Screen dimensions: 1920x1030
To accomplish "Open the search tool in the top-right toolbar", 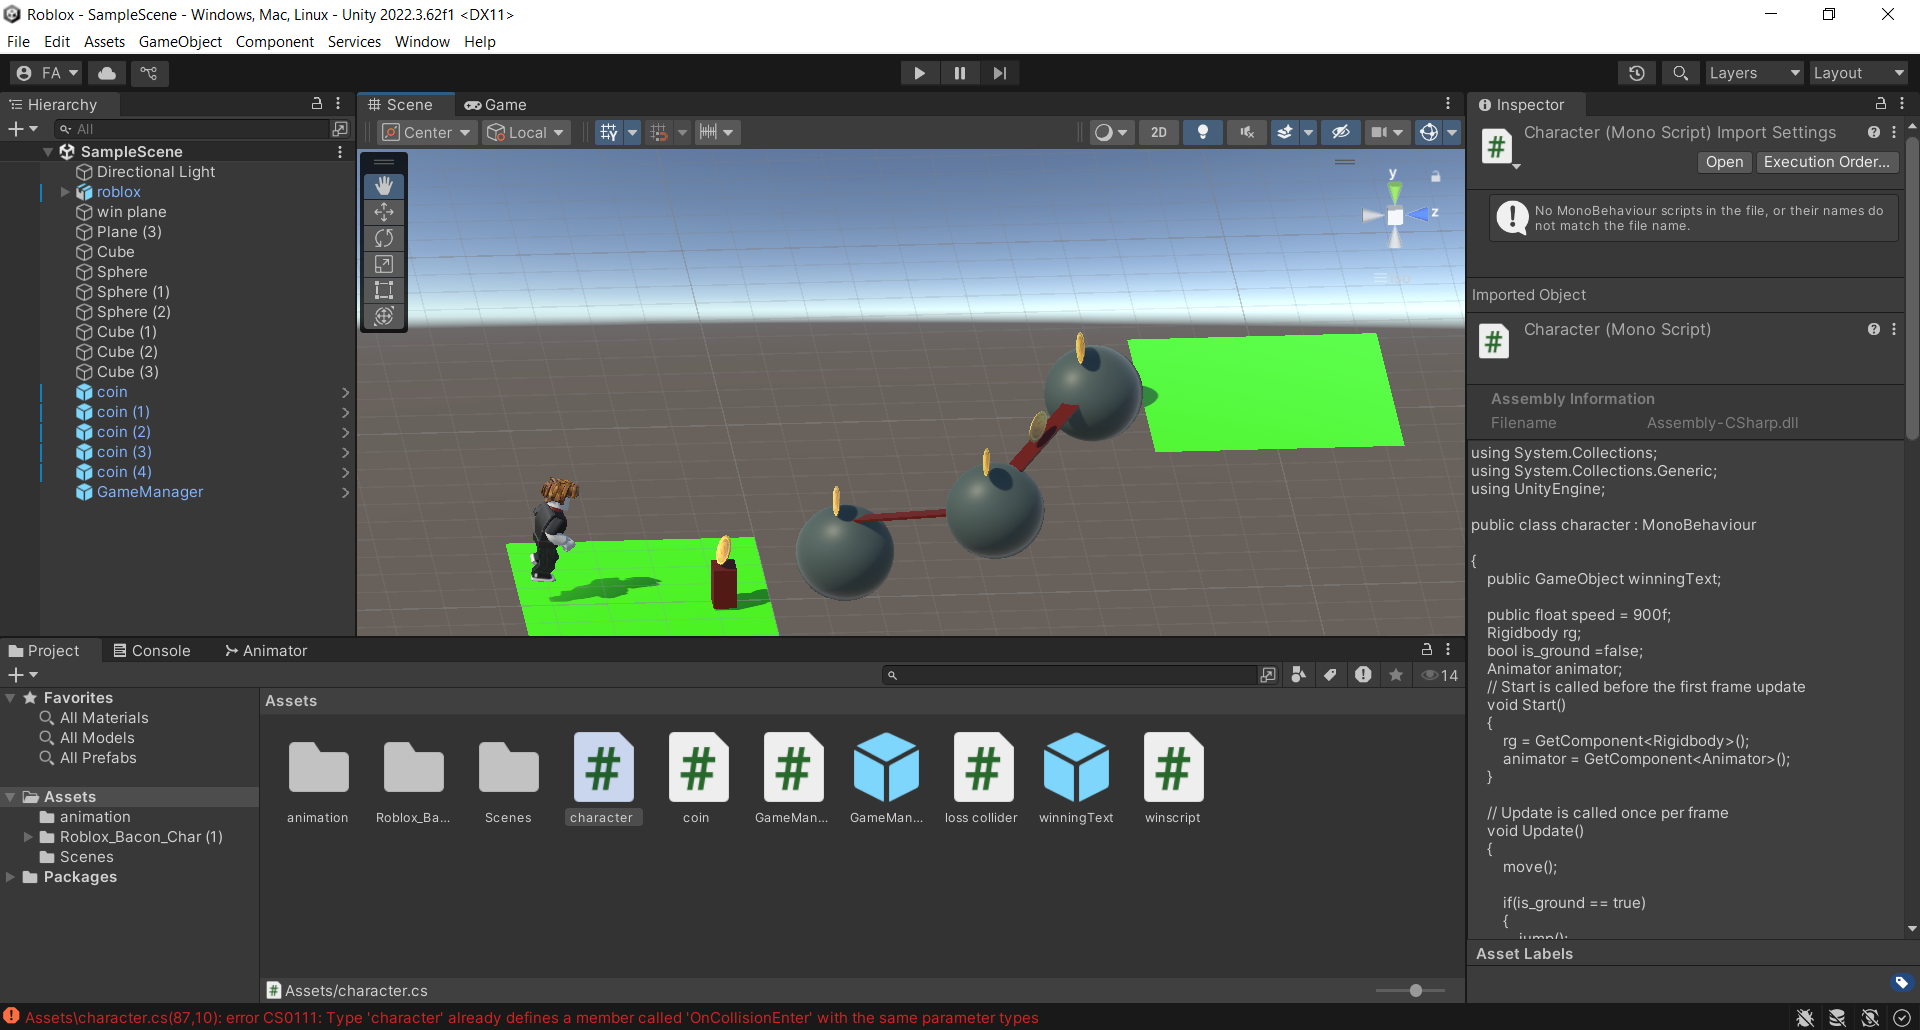I will (1679, 72).
